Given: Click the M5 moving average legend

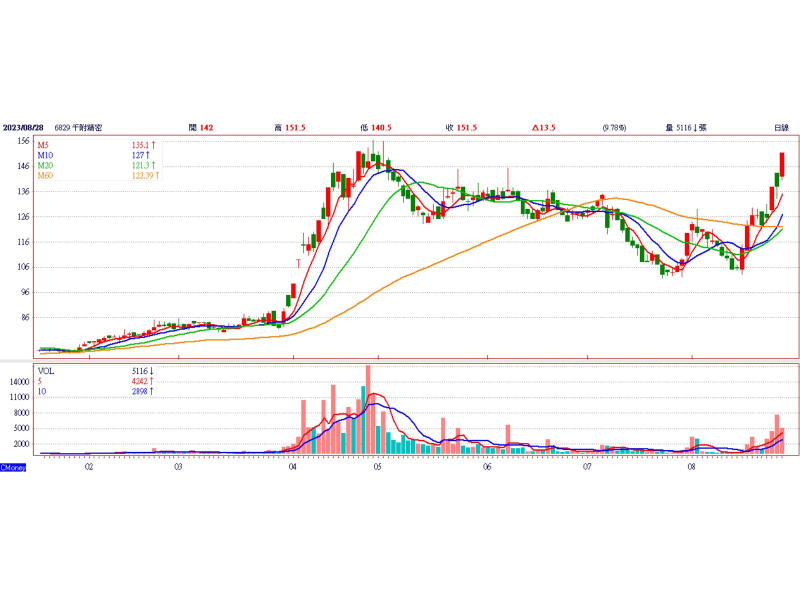Looking at the screenshot, I should coord(43,145).
